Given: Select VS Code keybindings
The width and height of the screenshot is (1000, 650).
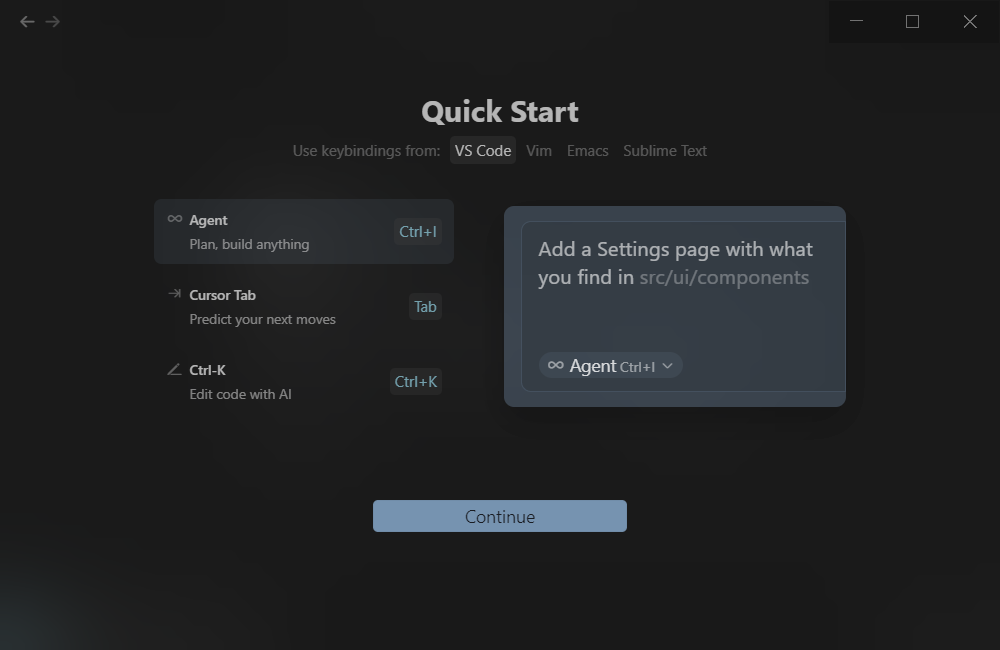Looking at the screenshot, I should (x=483, y=151).
